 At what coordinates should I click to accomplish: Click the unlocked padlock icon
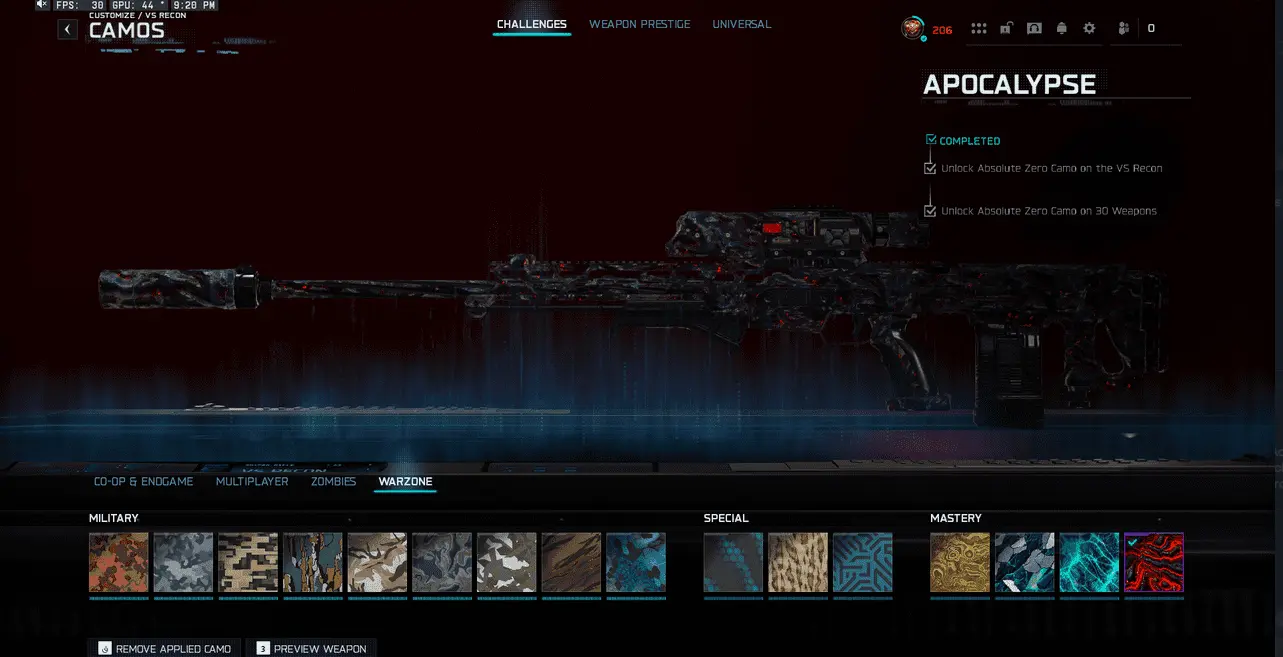point(1006,29)
